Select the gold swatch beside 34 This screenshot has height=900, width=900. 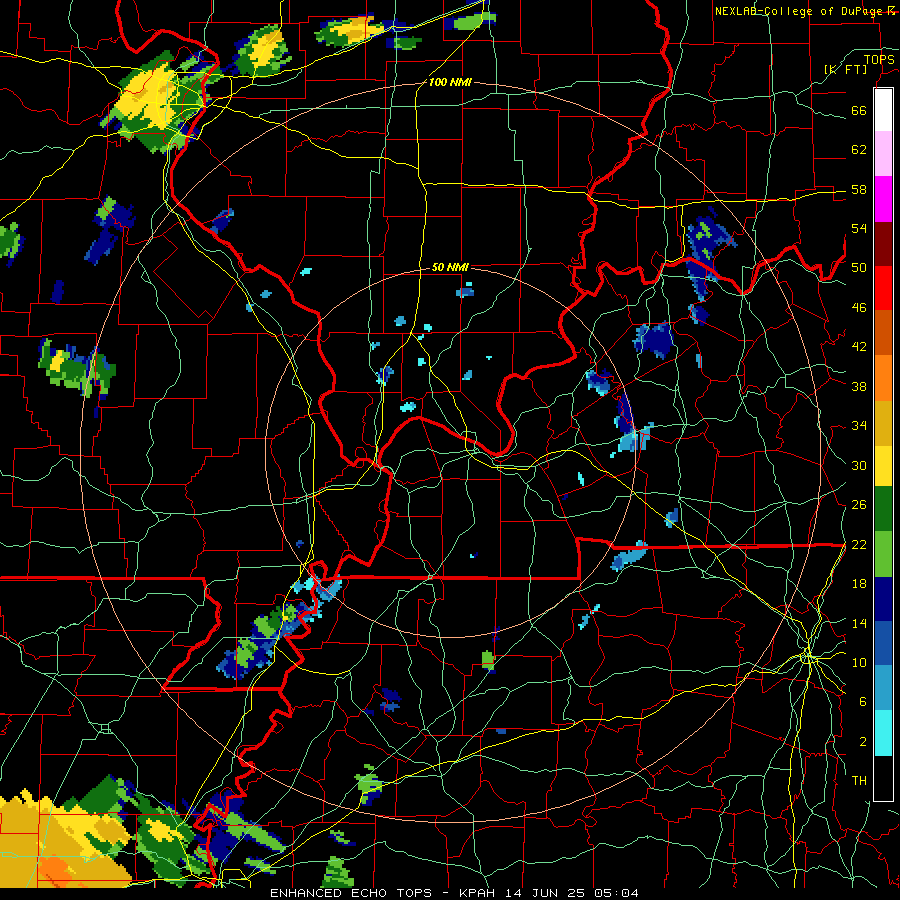pos(883,424)
